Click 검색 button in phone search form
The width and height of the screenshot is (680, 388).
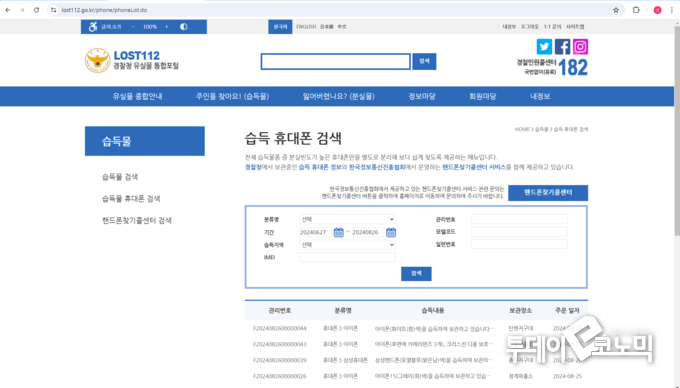coord(416,274)
